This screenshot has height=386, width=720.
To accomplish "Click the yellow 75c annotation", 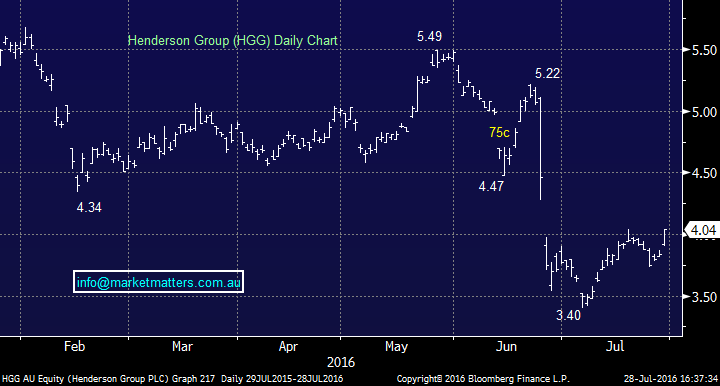I will pos(499,133).
